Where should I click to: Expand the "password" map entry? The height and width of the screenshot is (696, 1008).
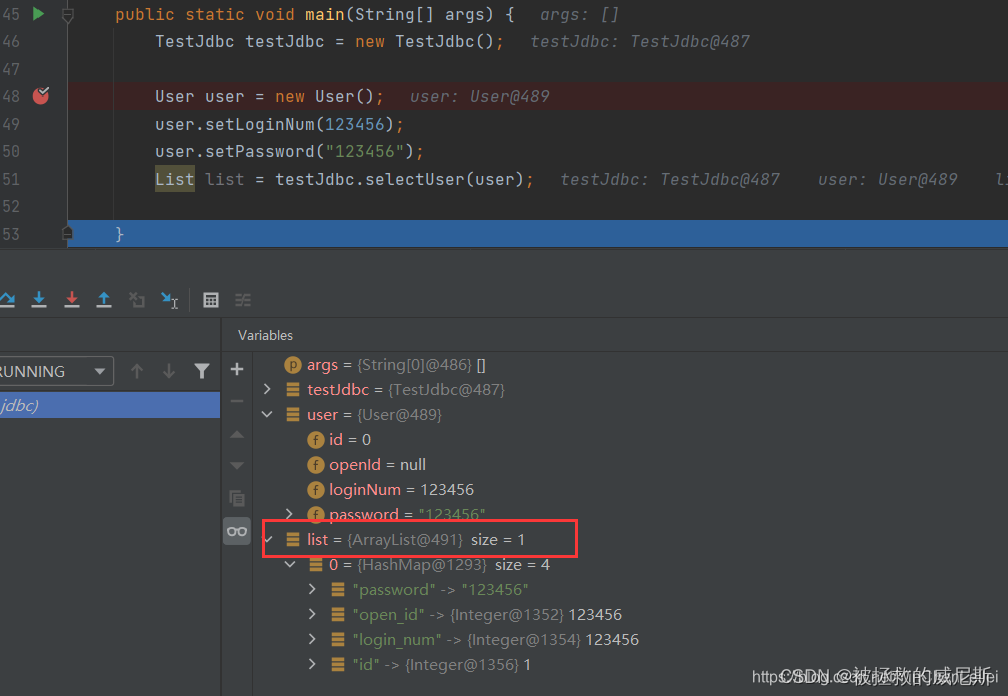point(312,589)
